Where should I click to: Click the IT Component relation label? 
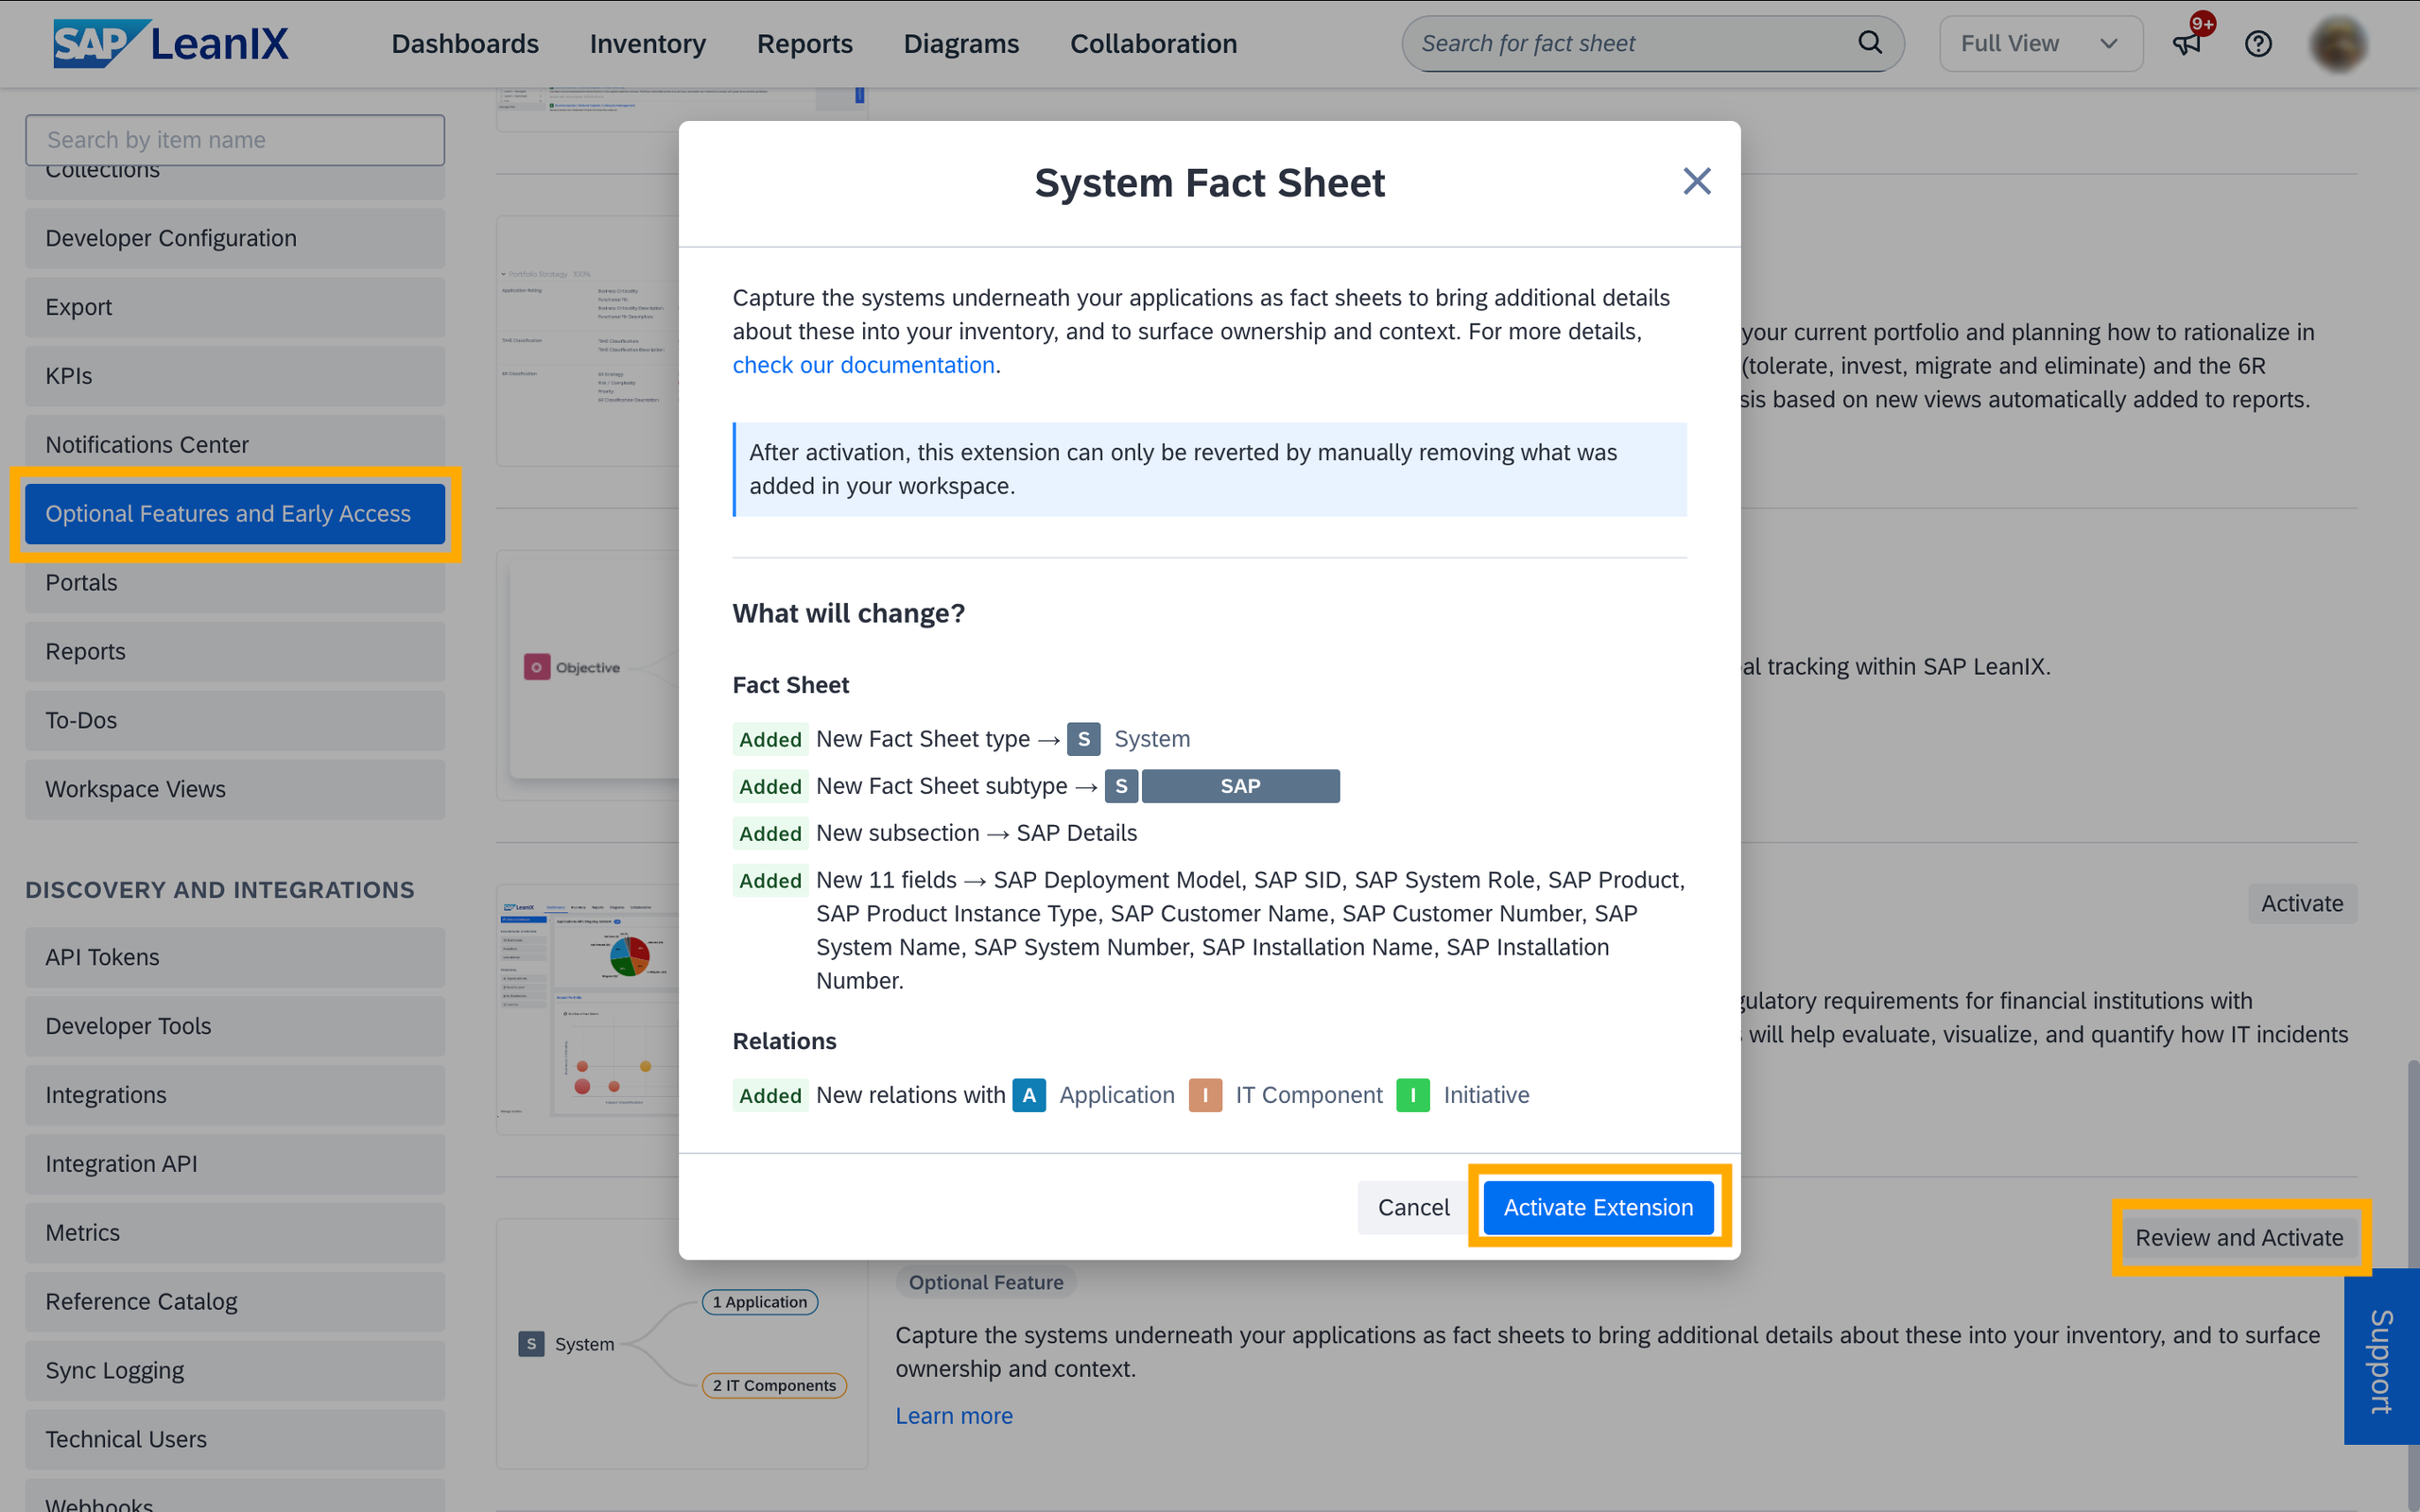click(1309, 1095)
